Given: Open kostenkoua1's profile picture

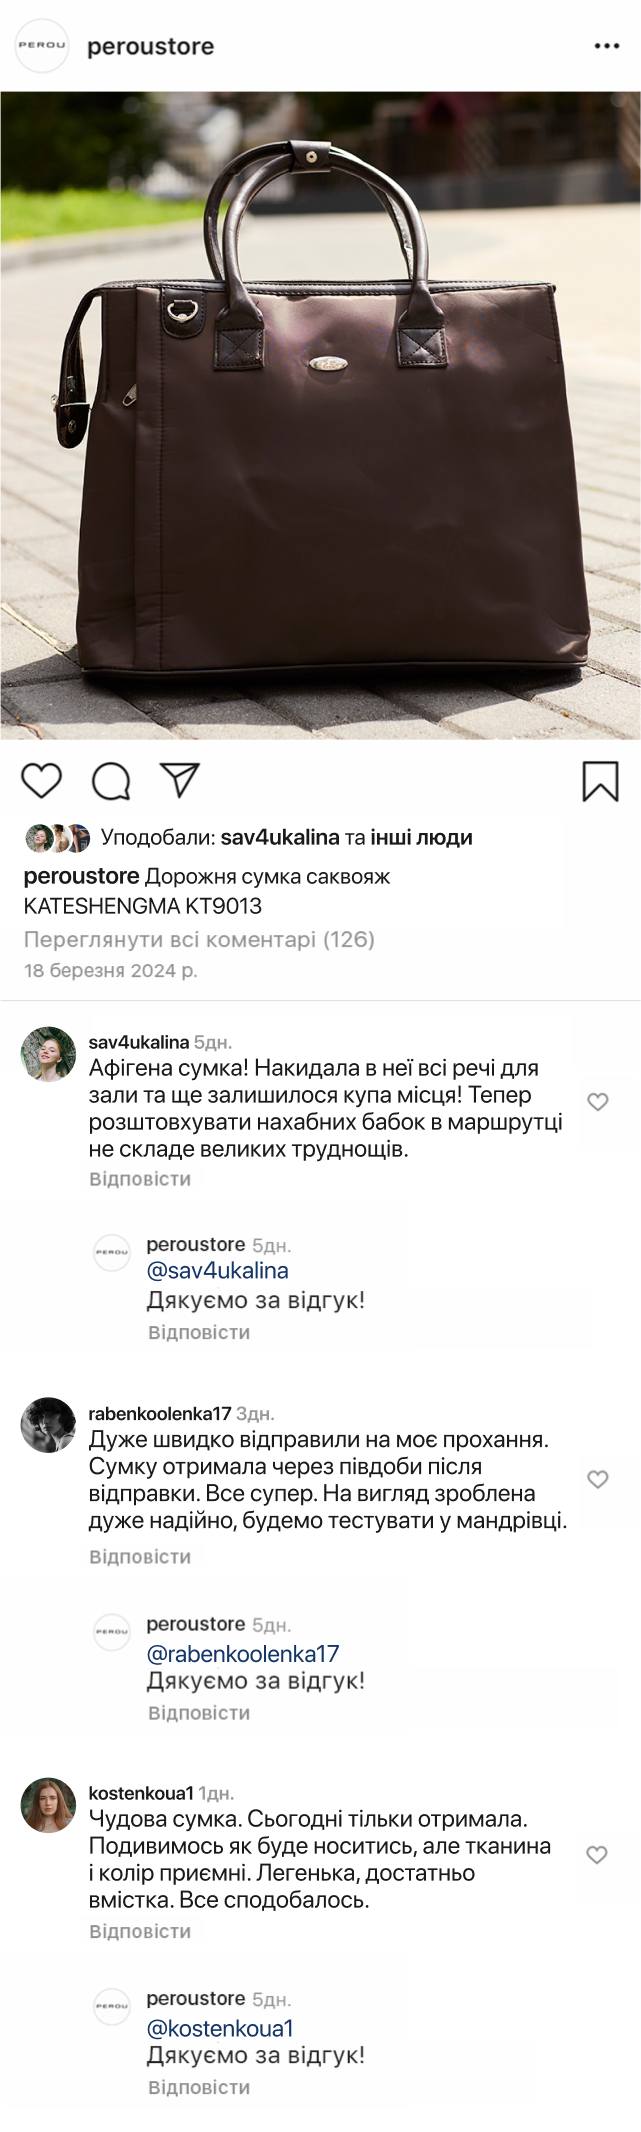Looking at the screenshot, I should [x=48, y=1805].
